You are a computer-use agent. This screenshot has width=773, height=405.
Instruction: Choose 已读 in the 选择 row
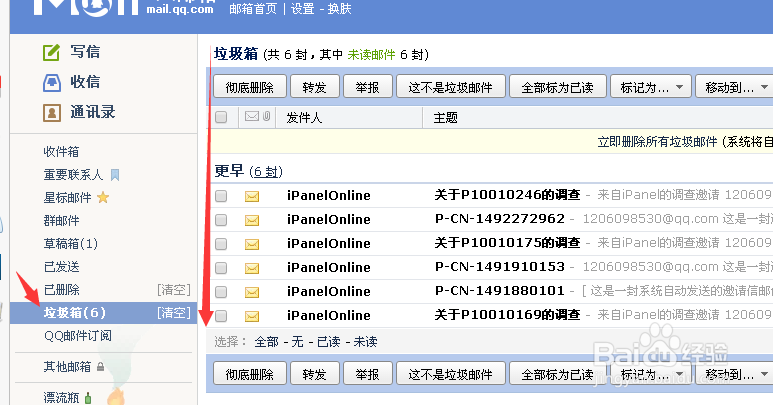click(x=328, y=342)
